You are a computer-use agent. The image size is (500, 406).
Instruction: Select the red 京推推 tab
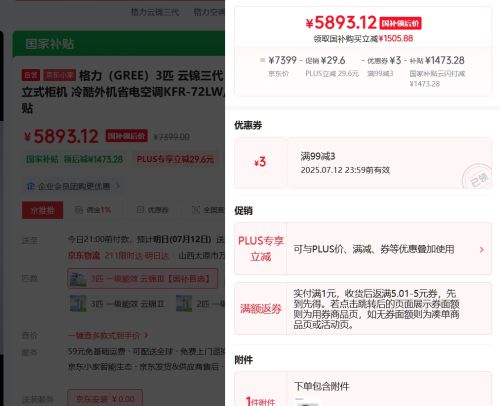42,210
